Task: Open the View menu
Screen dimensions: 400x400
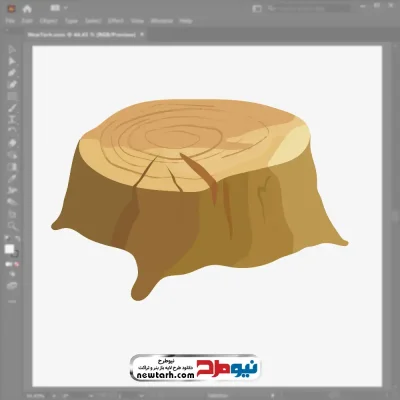Action: pyautogui.click(x=137, y=21)
